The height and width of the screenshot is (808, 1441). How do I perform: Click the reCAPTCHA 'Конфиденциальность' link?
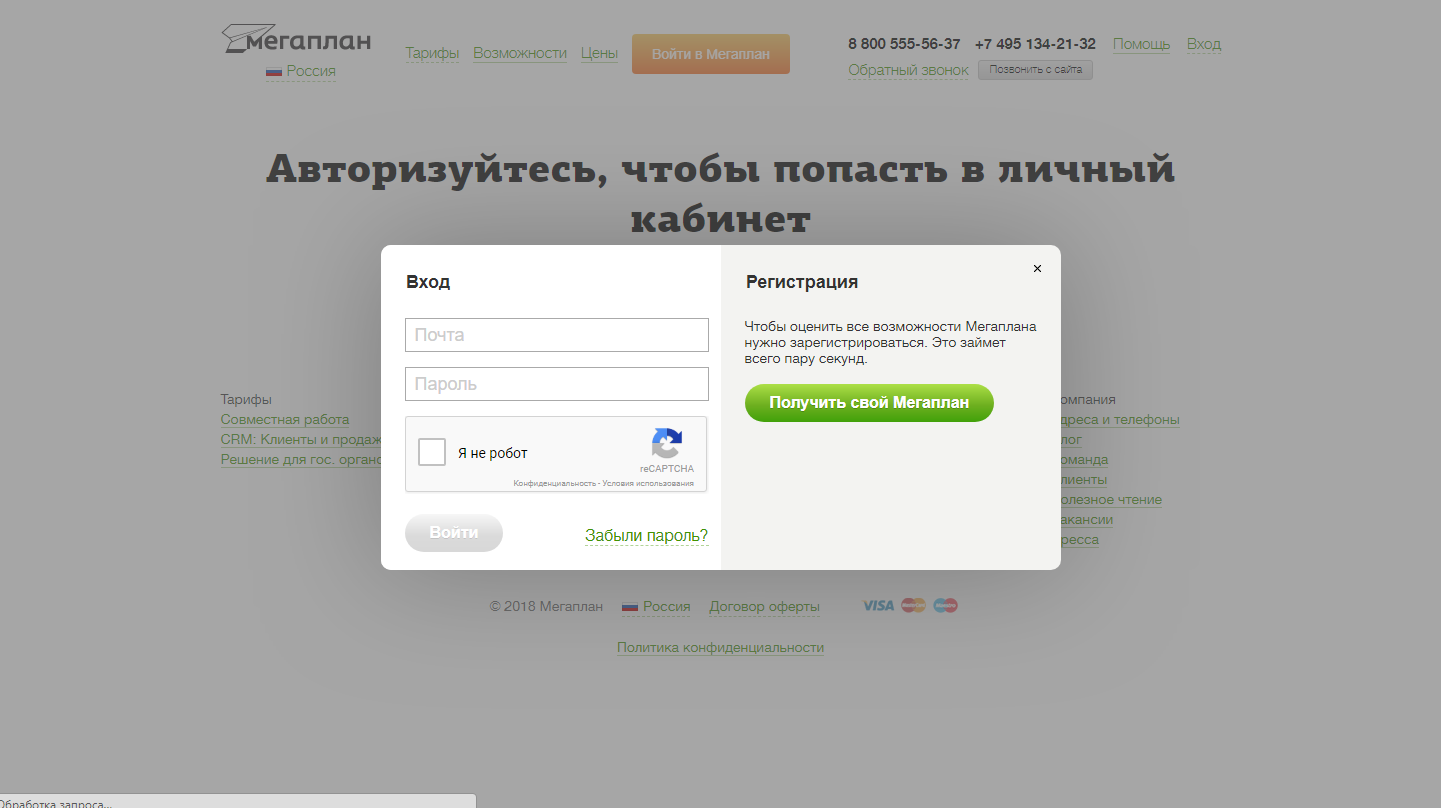pyautogui.click(x=555, y=483)
